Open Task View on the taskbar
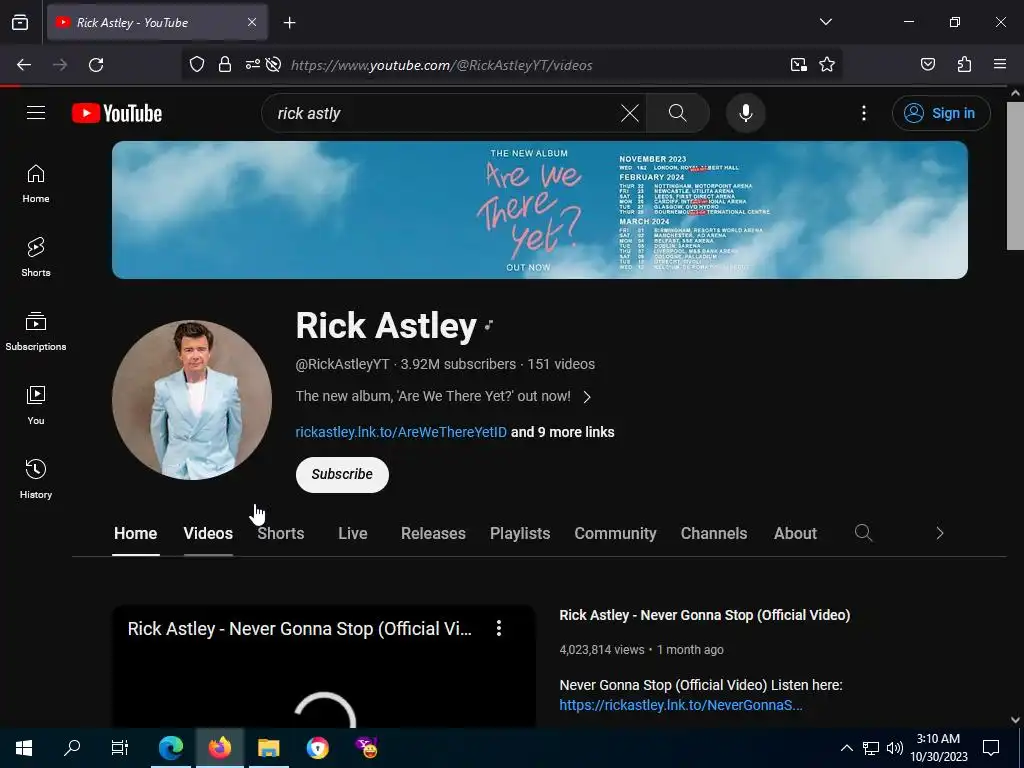 tap(120, 748)
